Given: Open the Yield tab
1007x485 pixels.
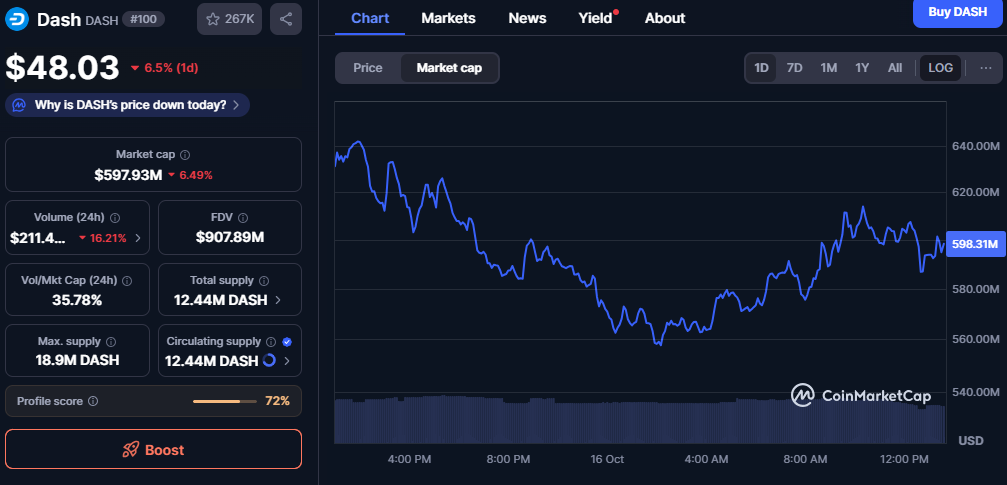Looking at the screenshot, I should 595,18.
